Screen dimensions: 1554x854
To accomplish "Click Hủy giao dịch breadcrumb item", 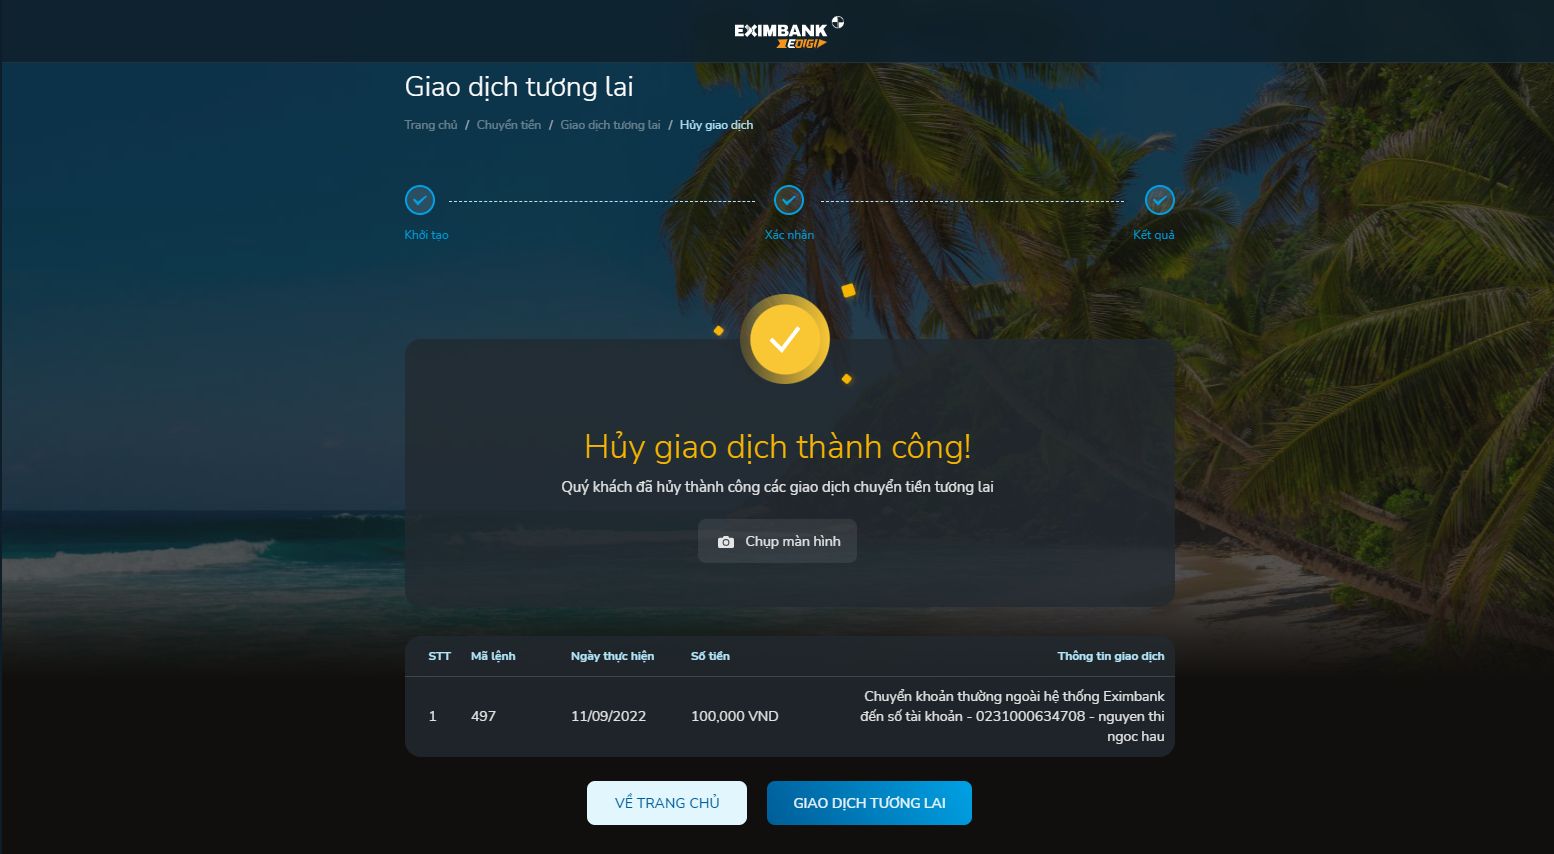I will tap(716, 125).
